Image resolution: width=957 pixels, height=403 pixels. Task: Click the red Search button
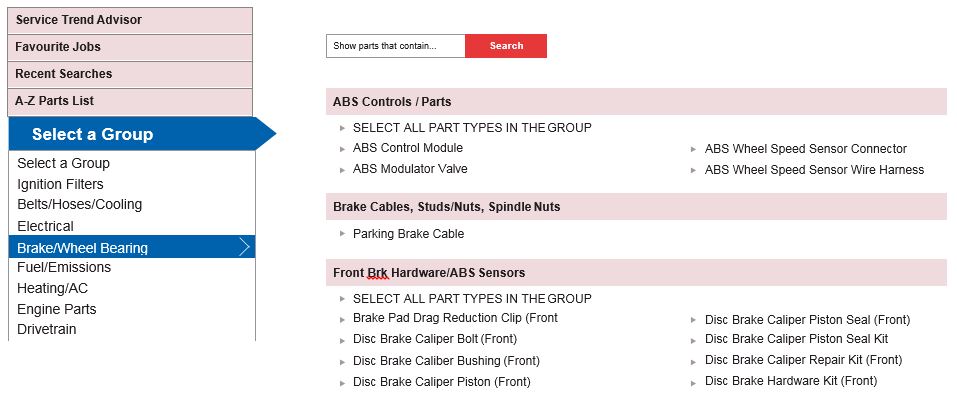pyautogui.click(x=505, y=46)
